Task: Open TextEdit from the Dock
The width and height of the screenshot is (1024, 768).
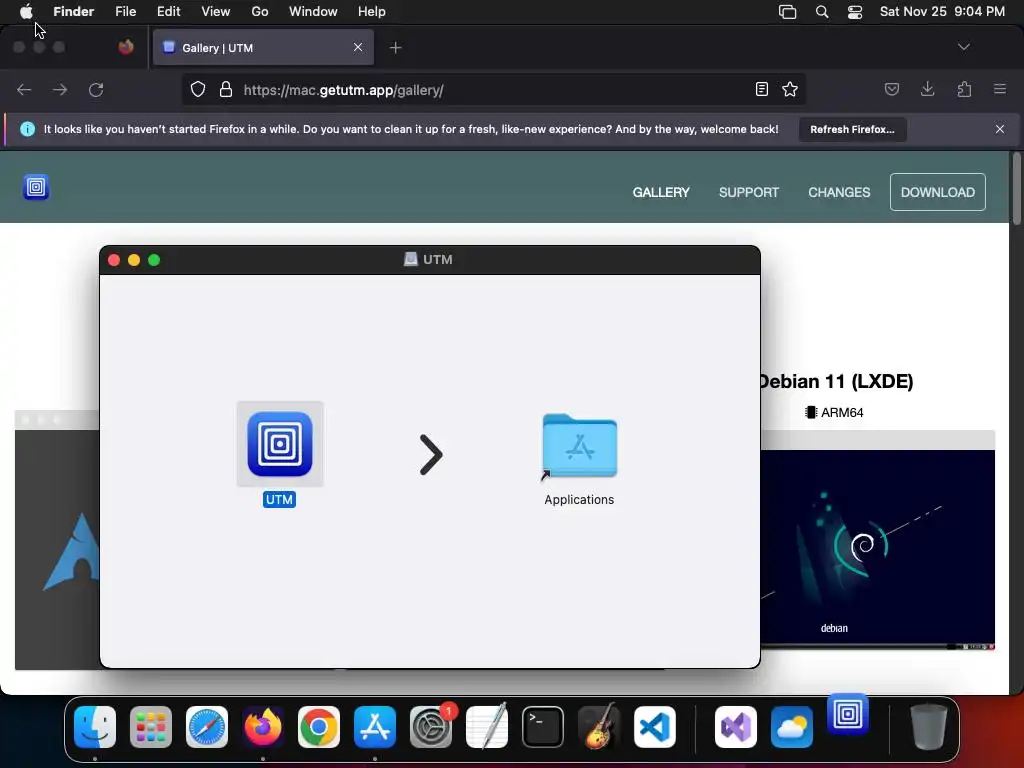Action: 487,727
